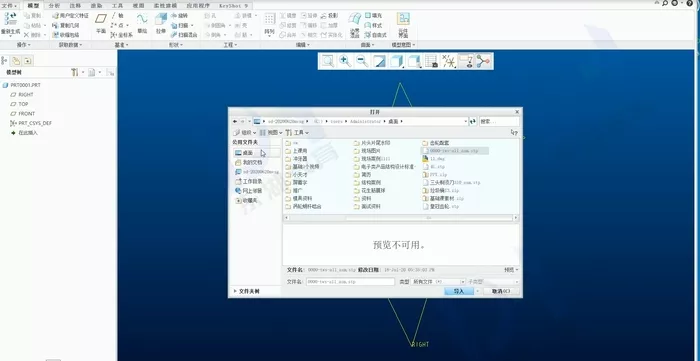Viewport: 700px width, 361px height.
Task: Click the Project (投影) tool
Action: [329, 16]
